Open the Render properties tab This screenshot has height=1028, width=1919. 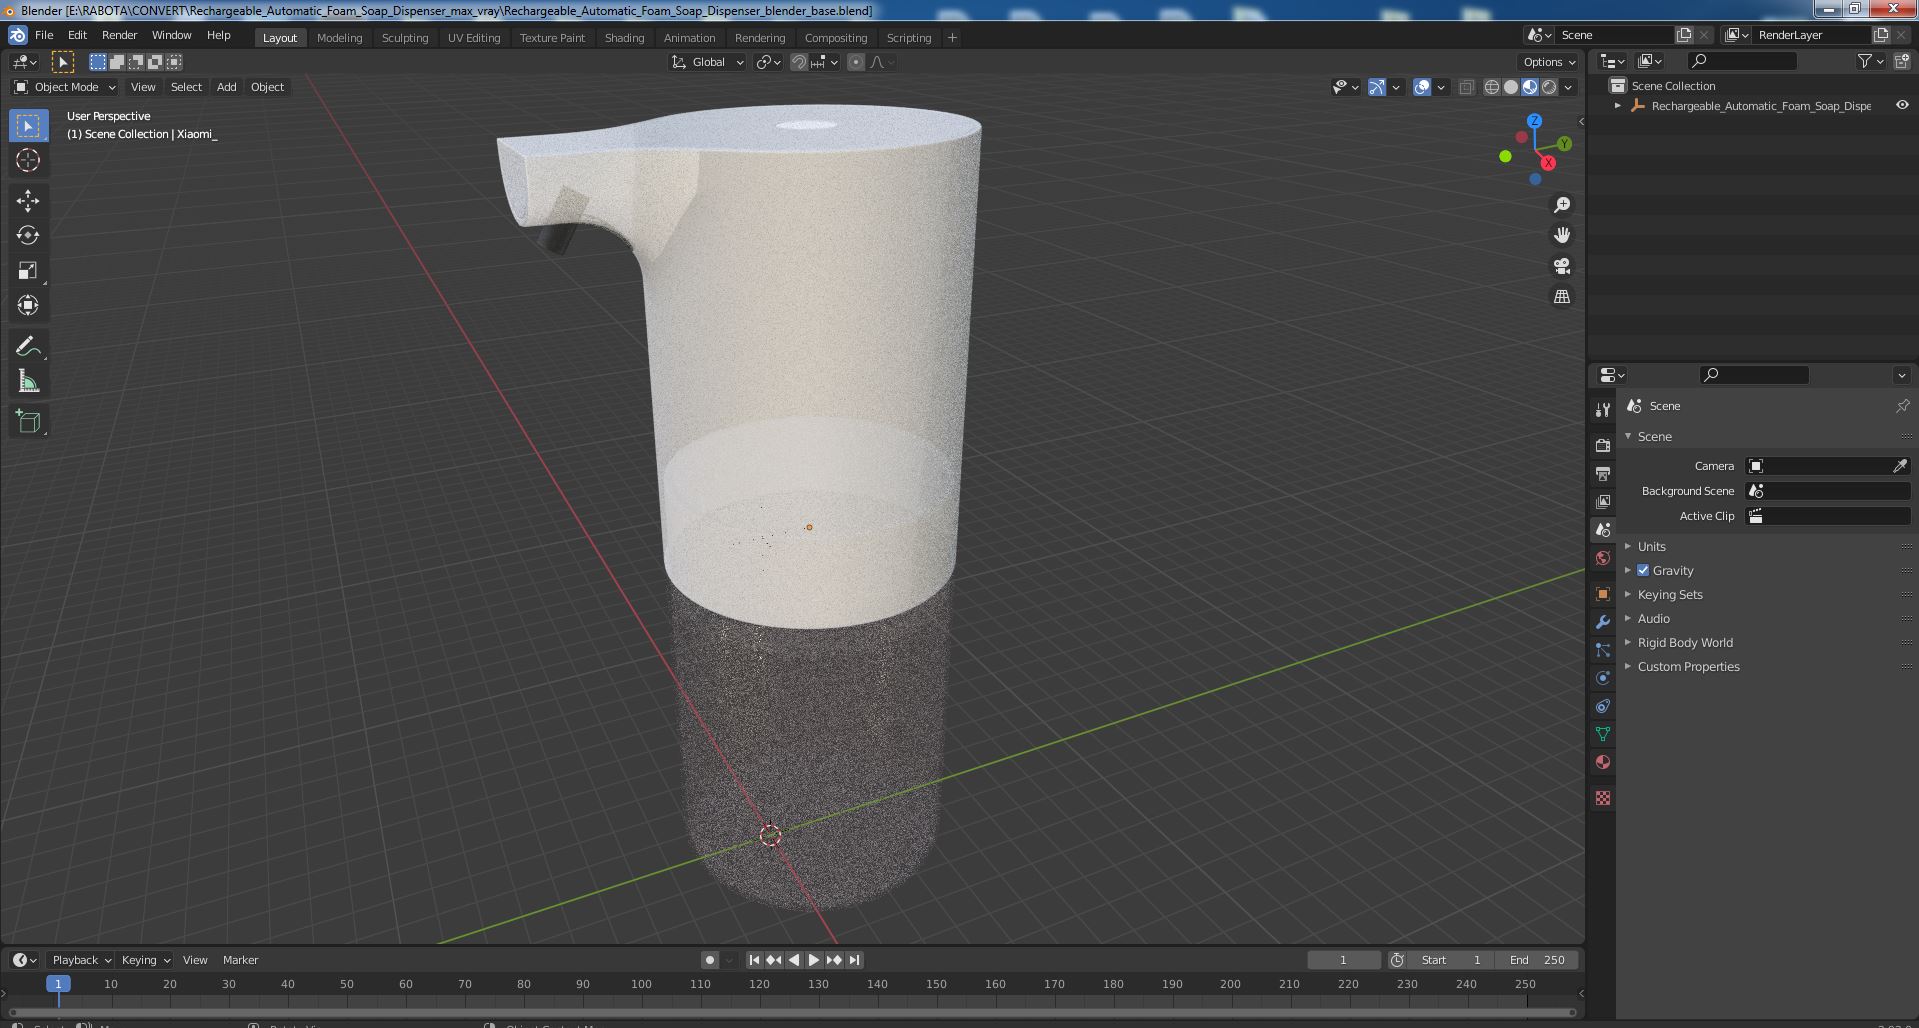(1603, 445)
